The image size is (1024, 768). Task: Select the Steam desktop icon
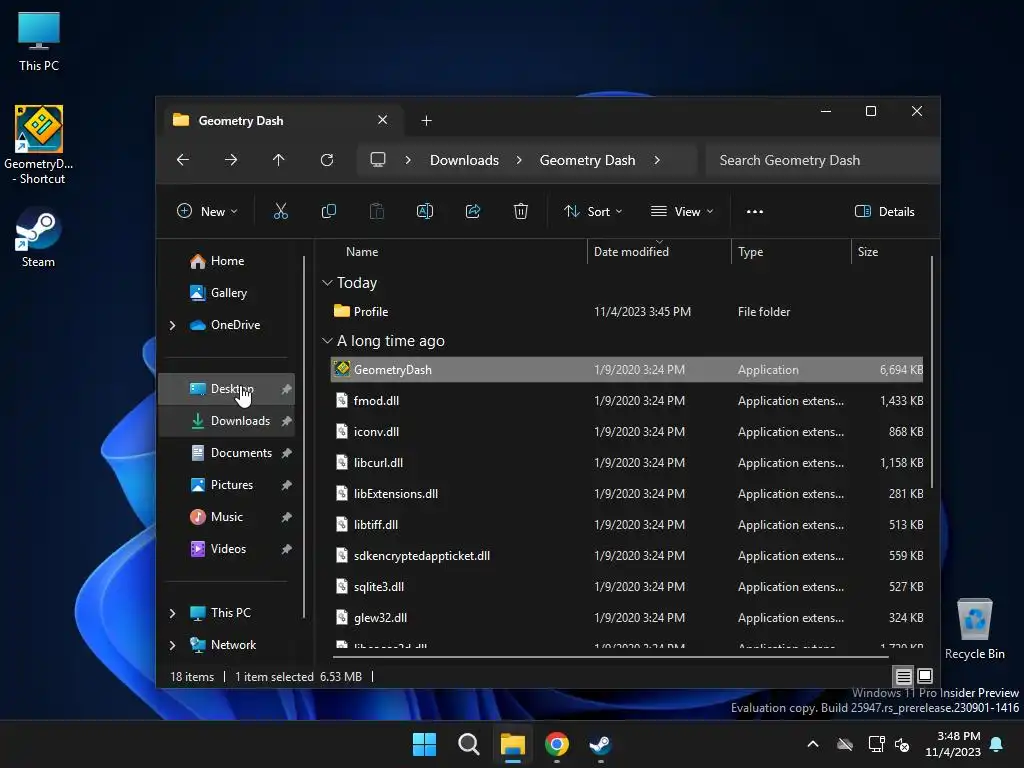pos(38,237)
